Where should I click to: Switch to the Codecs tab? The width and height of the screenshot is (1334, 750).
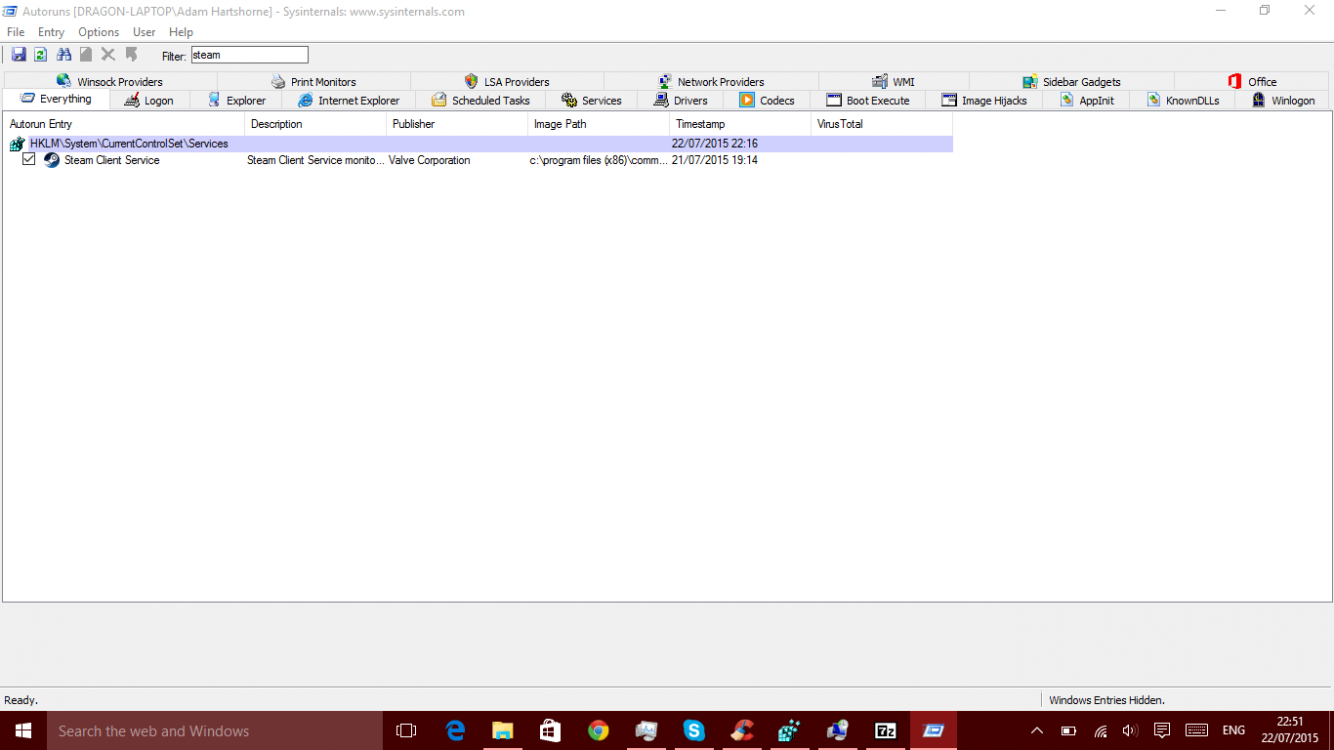[767, 101]
